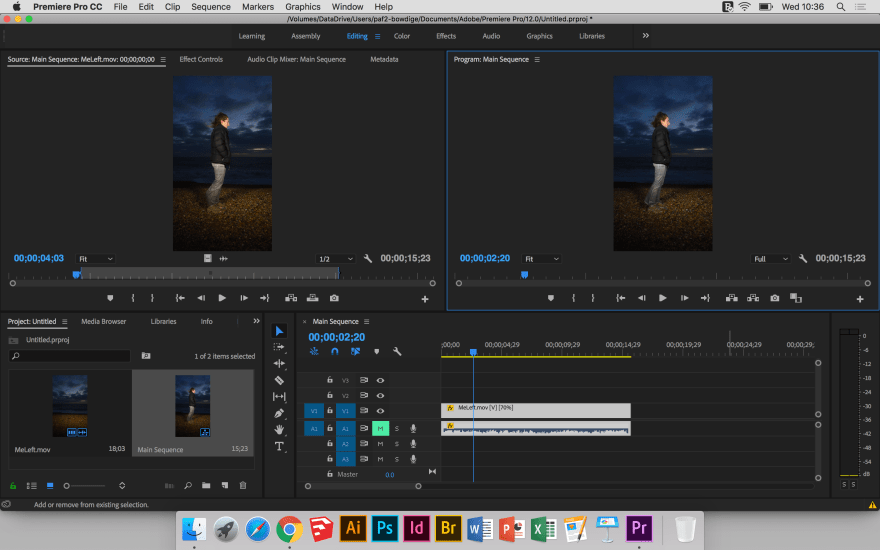Screen dimensions: 880x550
Task: Play the Source monitor clip
Action: (x=222, y=298)
